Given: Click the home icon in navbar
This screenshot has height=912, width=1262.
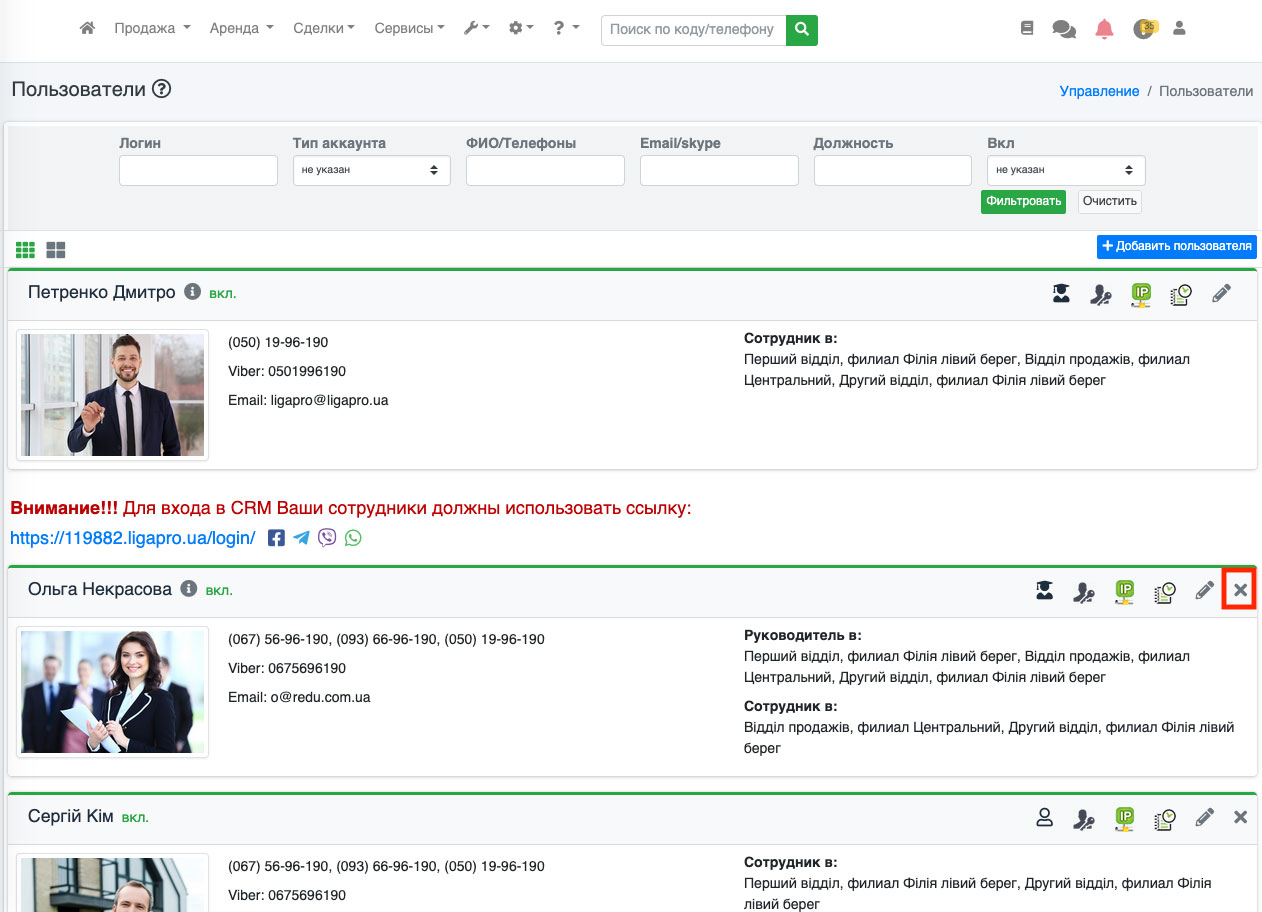Looking at the screenshot, I should point(87,29).
